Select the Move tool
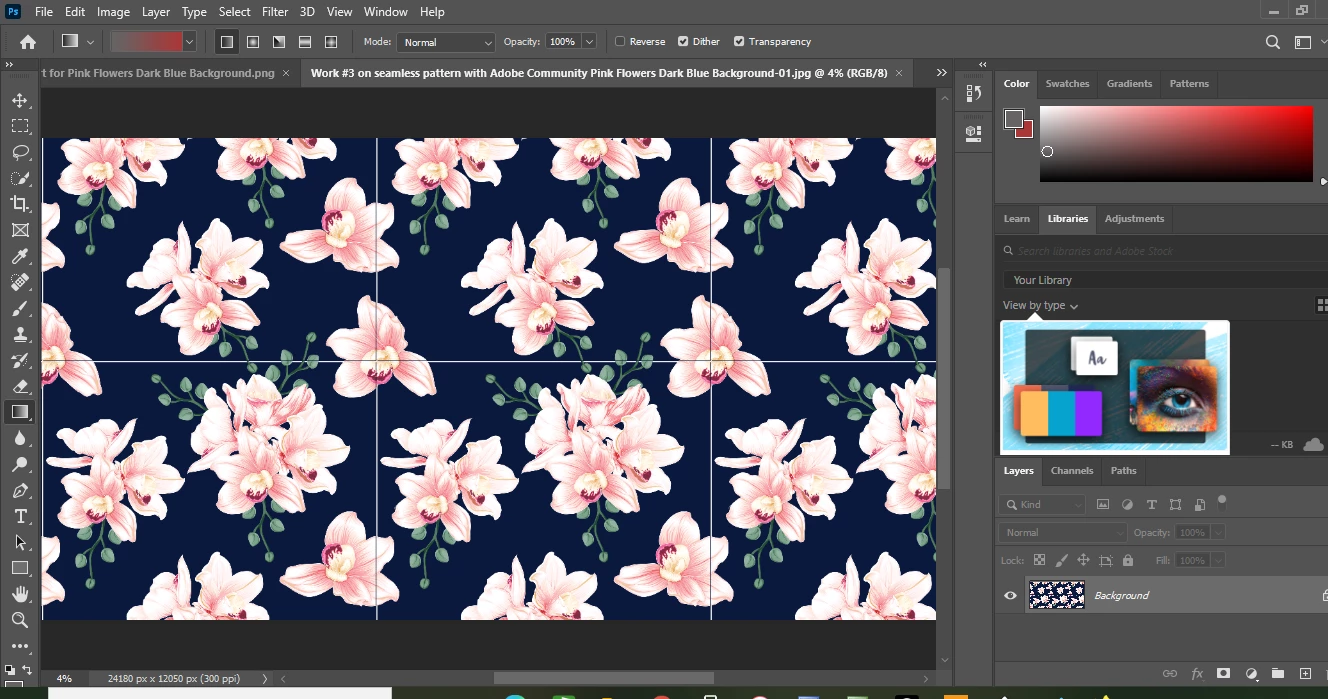Viewport: 1328px width, 699px height. click(x=20, y=100)
